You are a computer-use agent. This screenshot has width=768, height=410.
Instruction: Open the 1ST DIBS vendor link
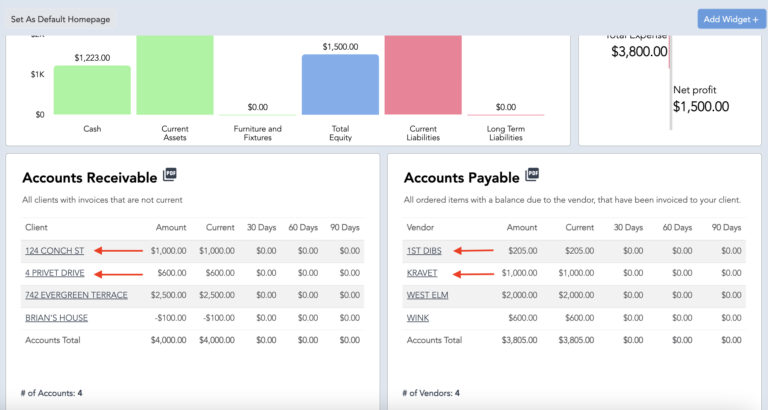pos(424,251)
